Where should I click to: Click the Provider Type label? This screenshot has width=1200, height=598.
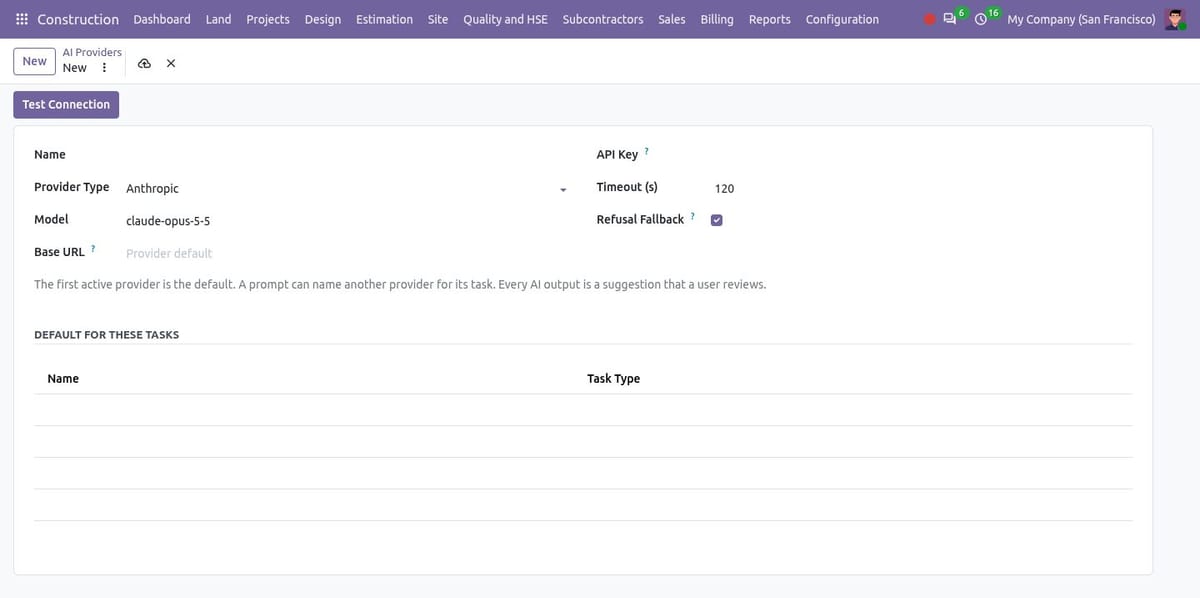pos(72,187)
